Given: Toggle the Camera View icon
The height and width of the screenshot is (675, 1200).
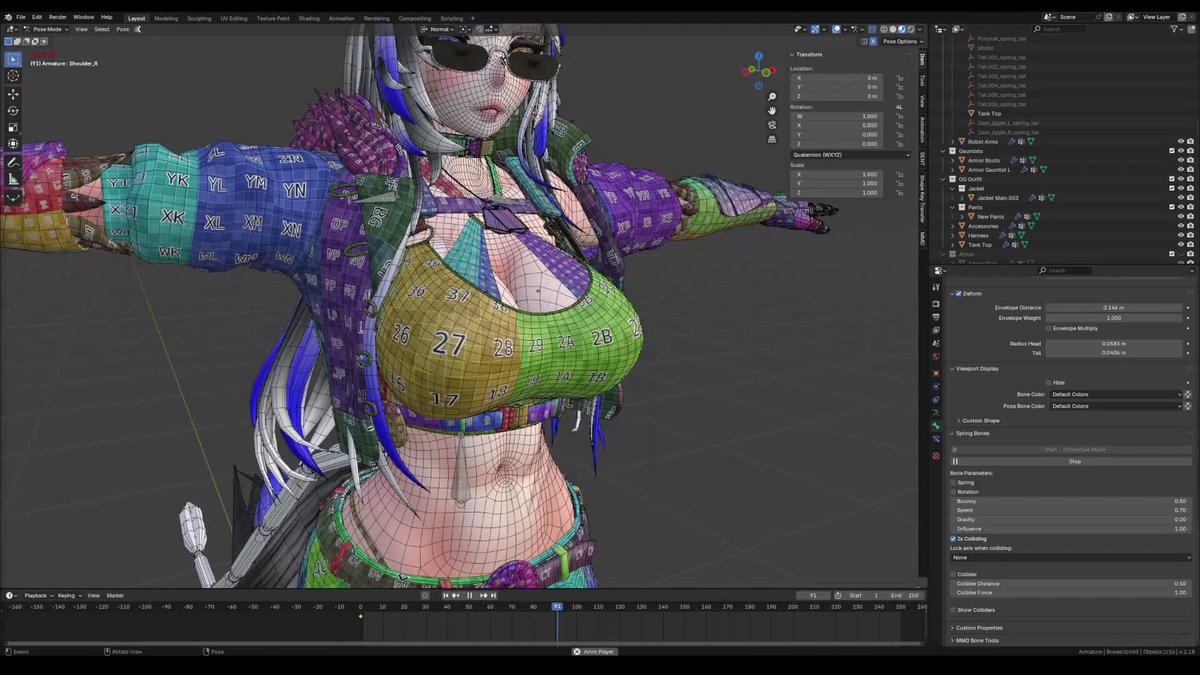Looking at the screenshot, I should (x=772, y=125).
